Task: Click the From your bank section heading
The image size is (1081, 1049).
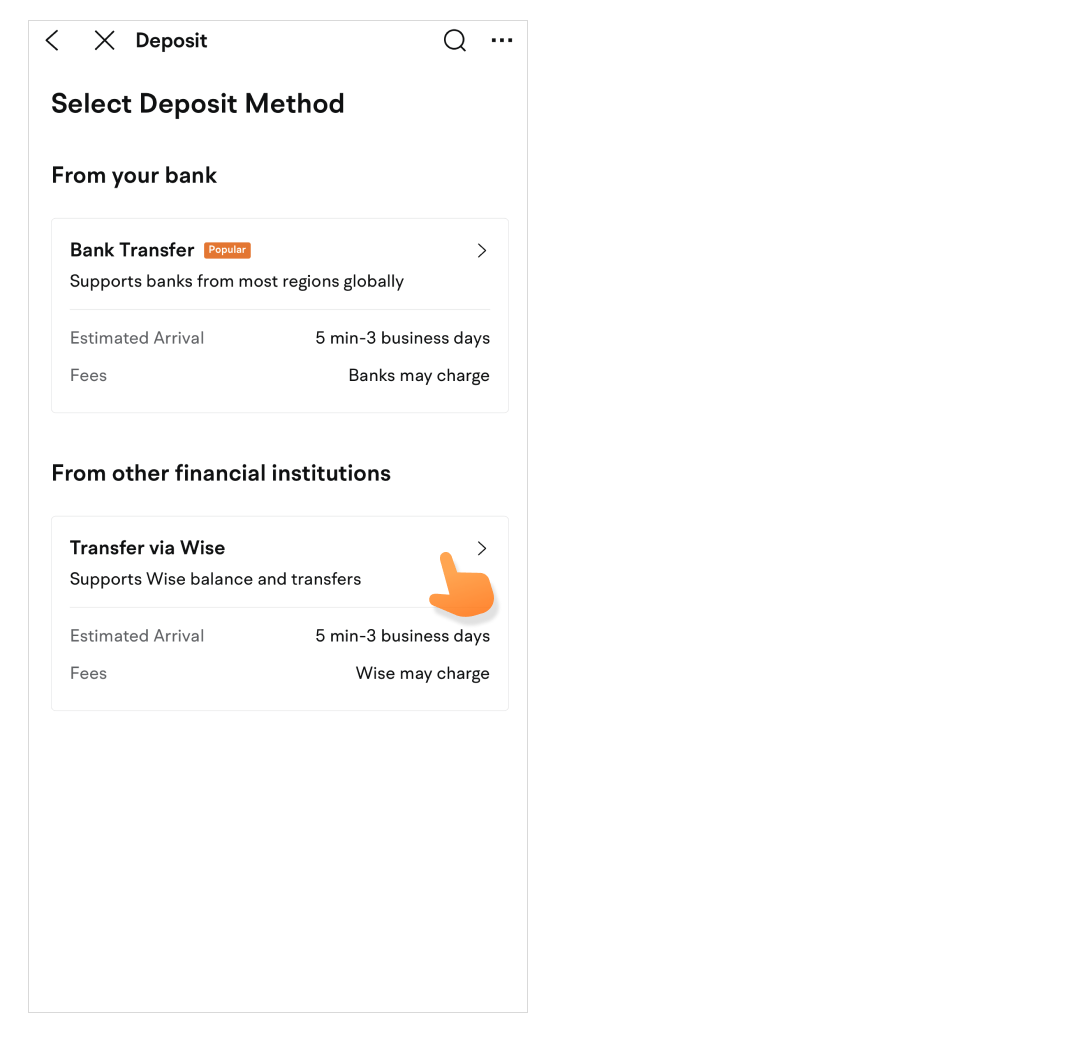Action: coord(134,176)
